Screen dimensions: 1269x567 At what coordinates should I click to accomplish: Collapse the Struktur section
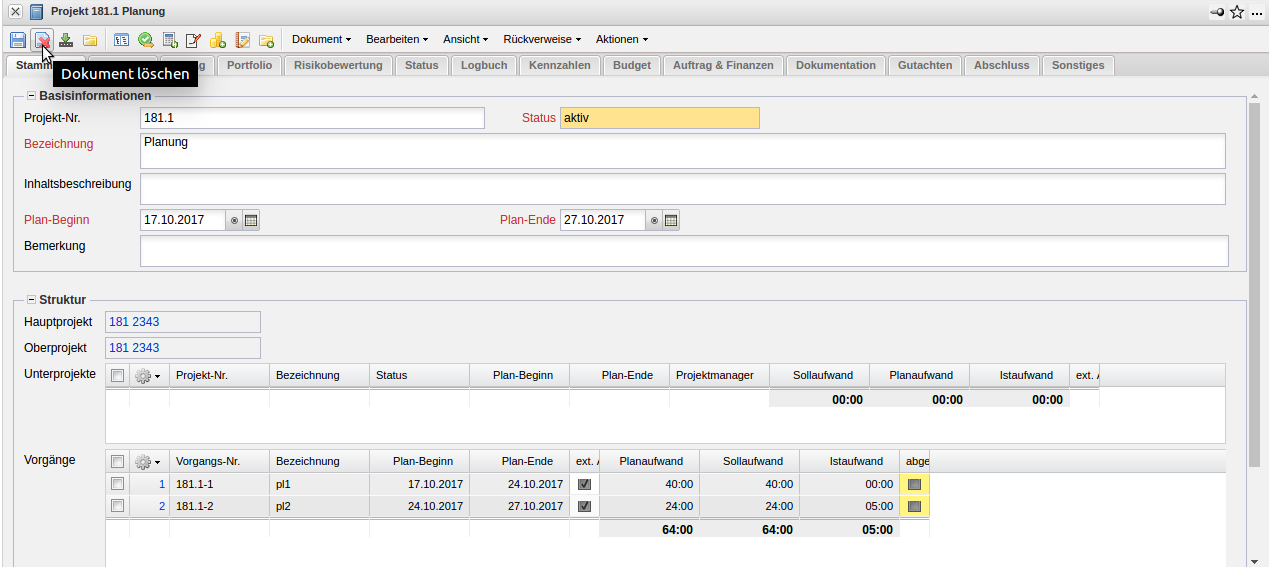tap(31, 299)
